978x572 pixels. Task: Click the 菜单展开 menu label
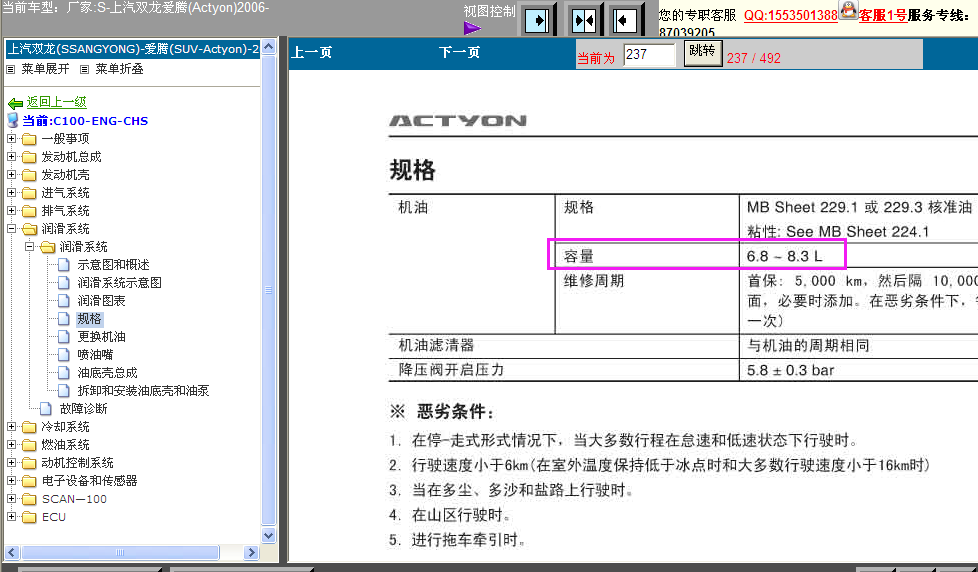45,69
